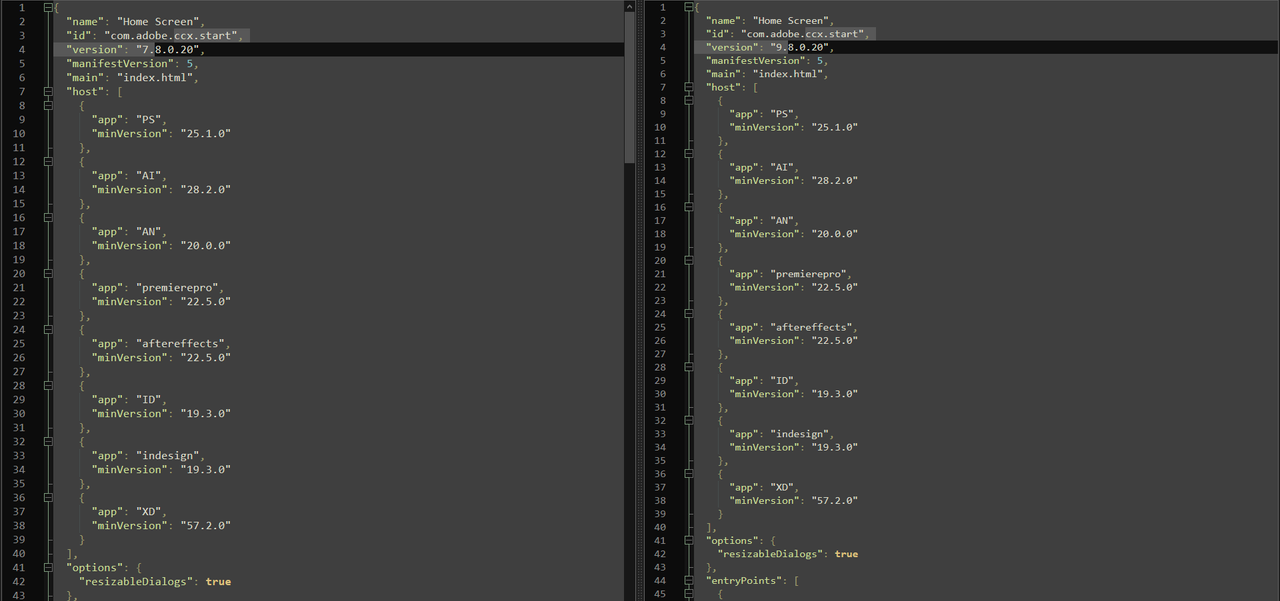Image resolution: width=1280 pixels, height=601 pixels.
Task: Click "true" value in right pane
Action: pos(846,554)
